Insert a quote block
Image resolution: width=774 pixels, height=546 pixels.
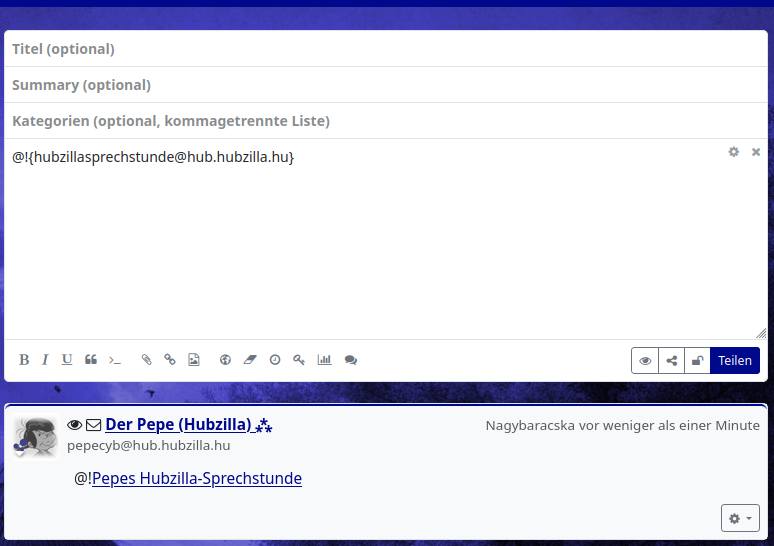pos(91,360)
